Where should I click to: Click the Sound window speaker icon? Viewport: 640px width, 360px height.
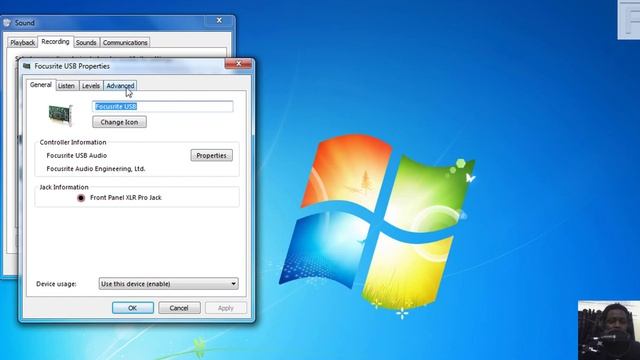click(x=7, y=23)
